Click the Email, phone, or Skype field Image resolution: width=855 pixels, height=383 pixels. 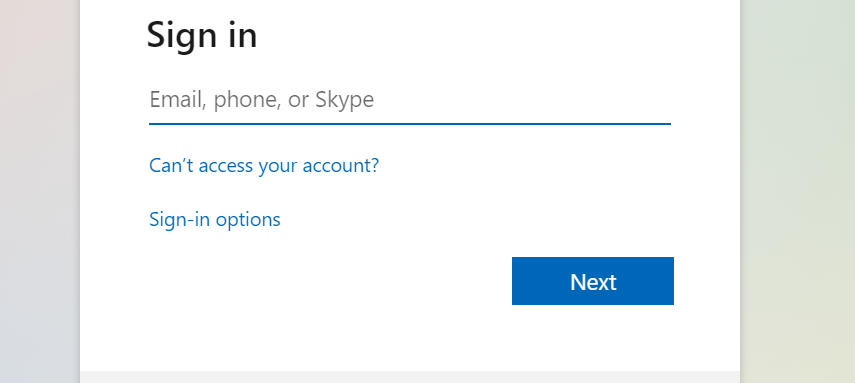tap(410, 100)
